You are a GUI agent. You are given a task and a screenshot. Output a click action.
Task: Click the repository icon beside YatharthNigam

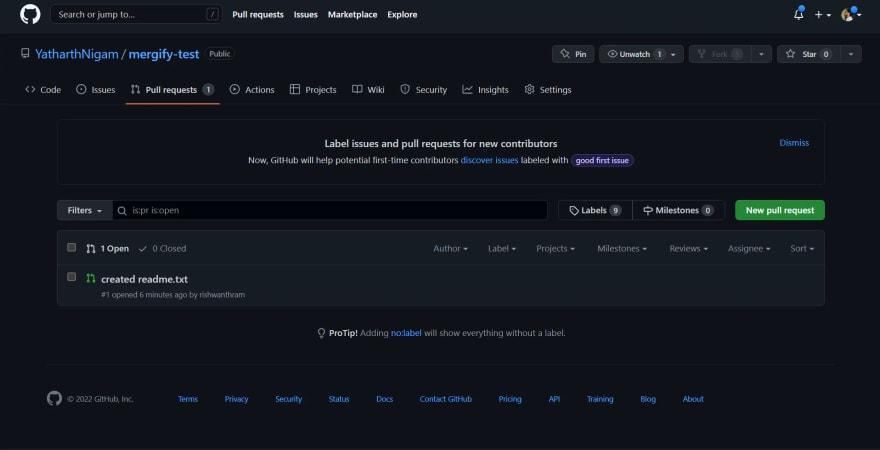[25, 54]
